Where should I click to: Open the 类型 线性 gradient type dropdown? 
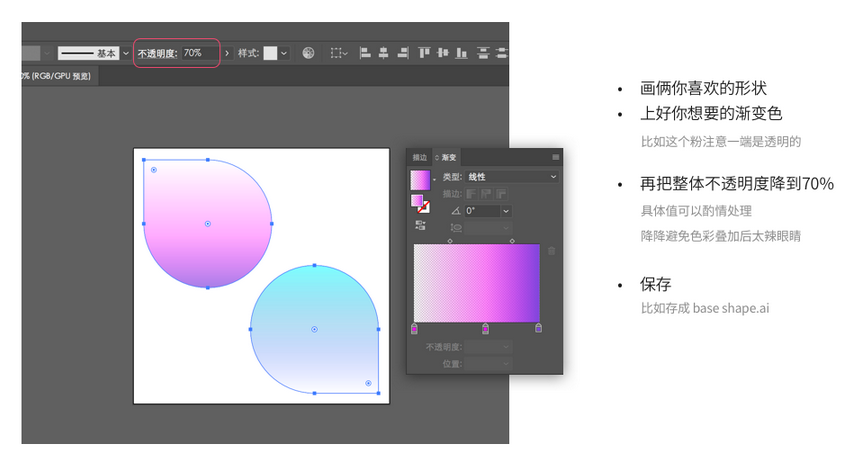click(x=511, y=177)
